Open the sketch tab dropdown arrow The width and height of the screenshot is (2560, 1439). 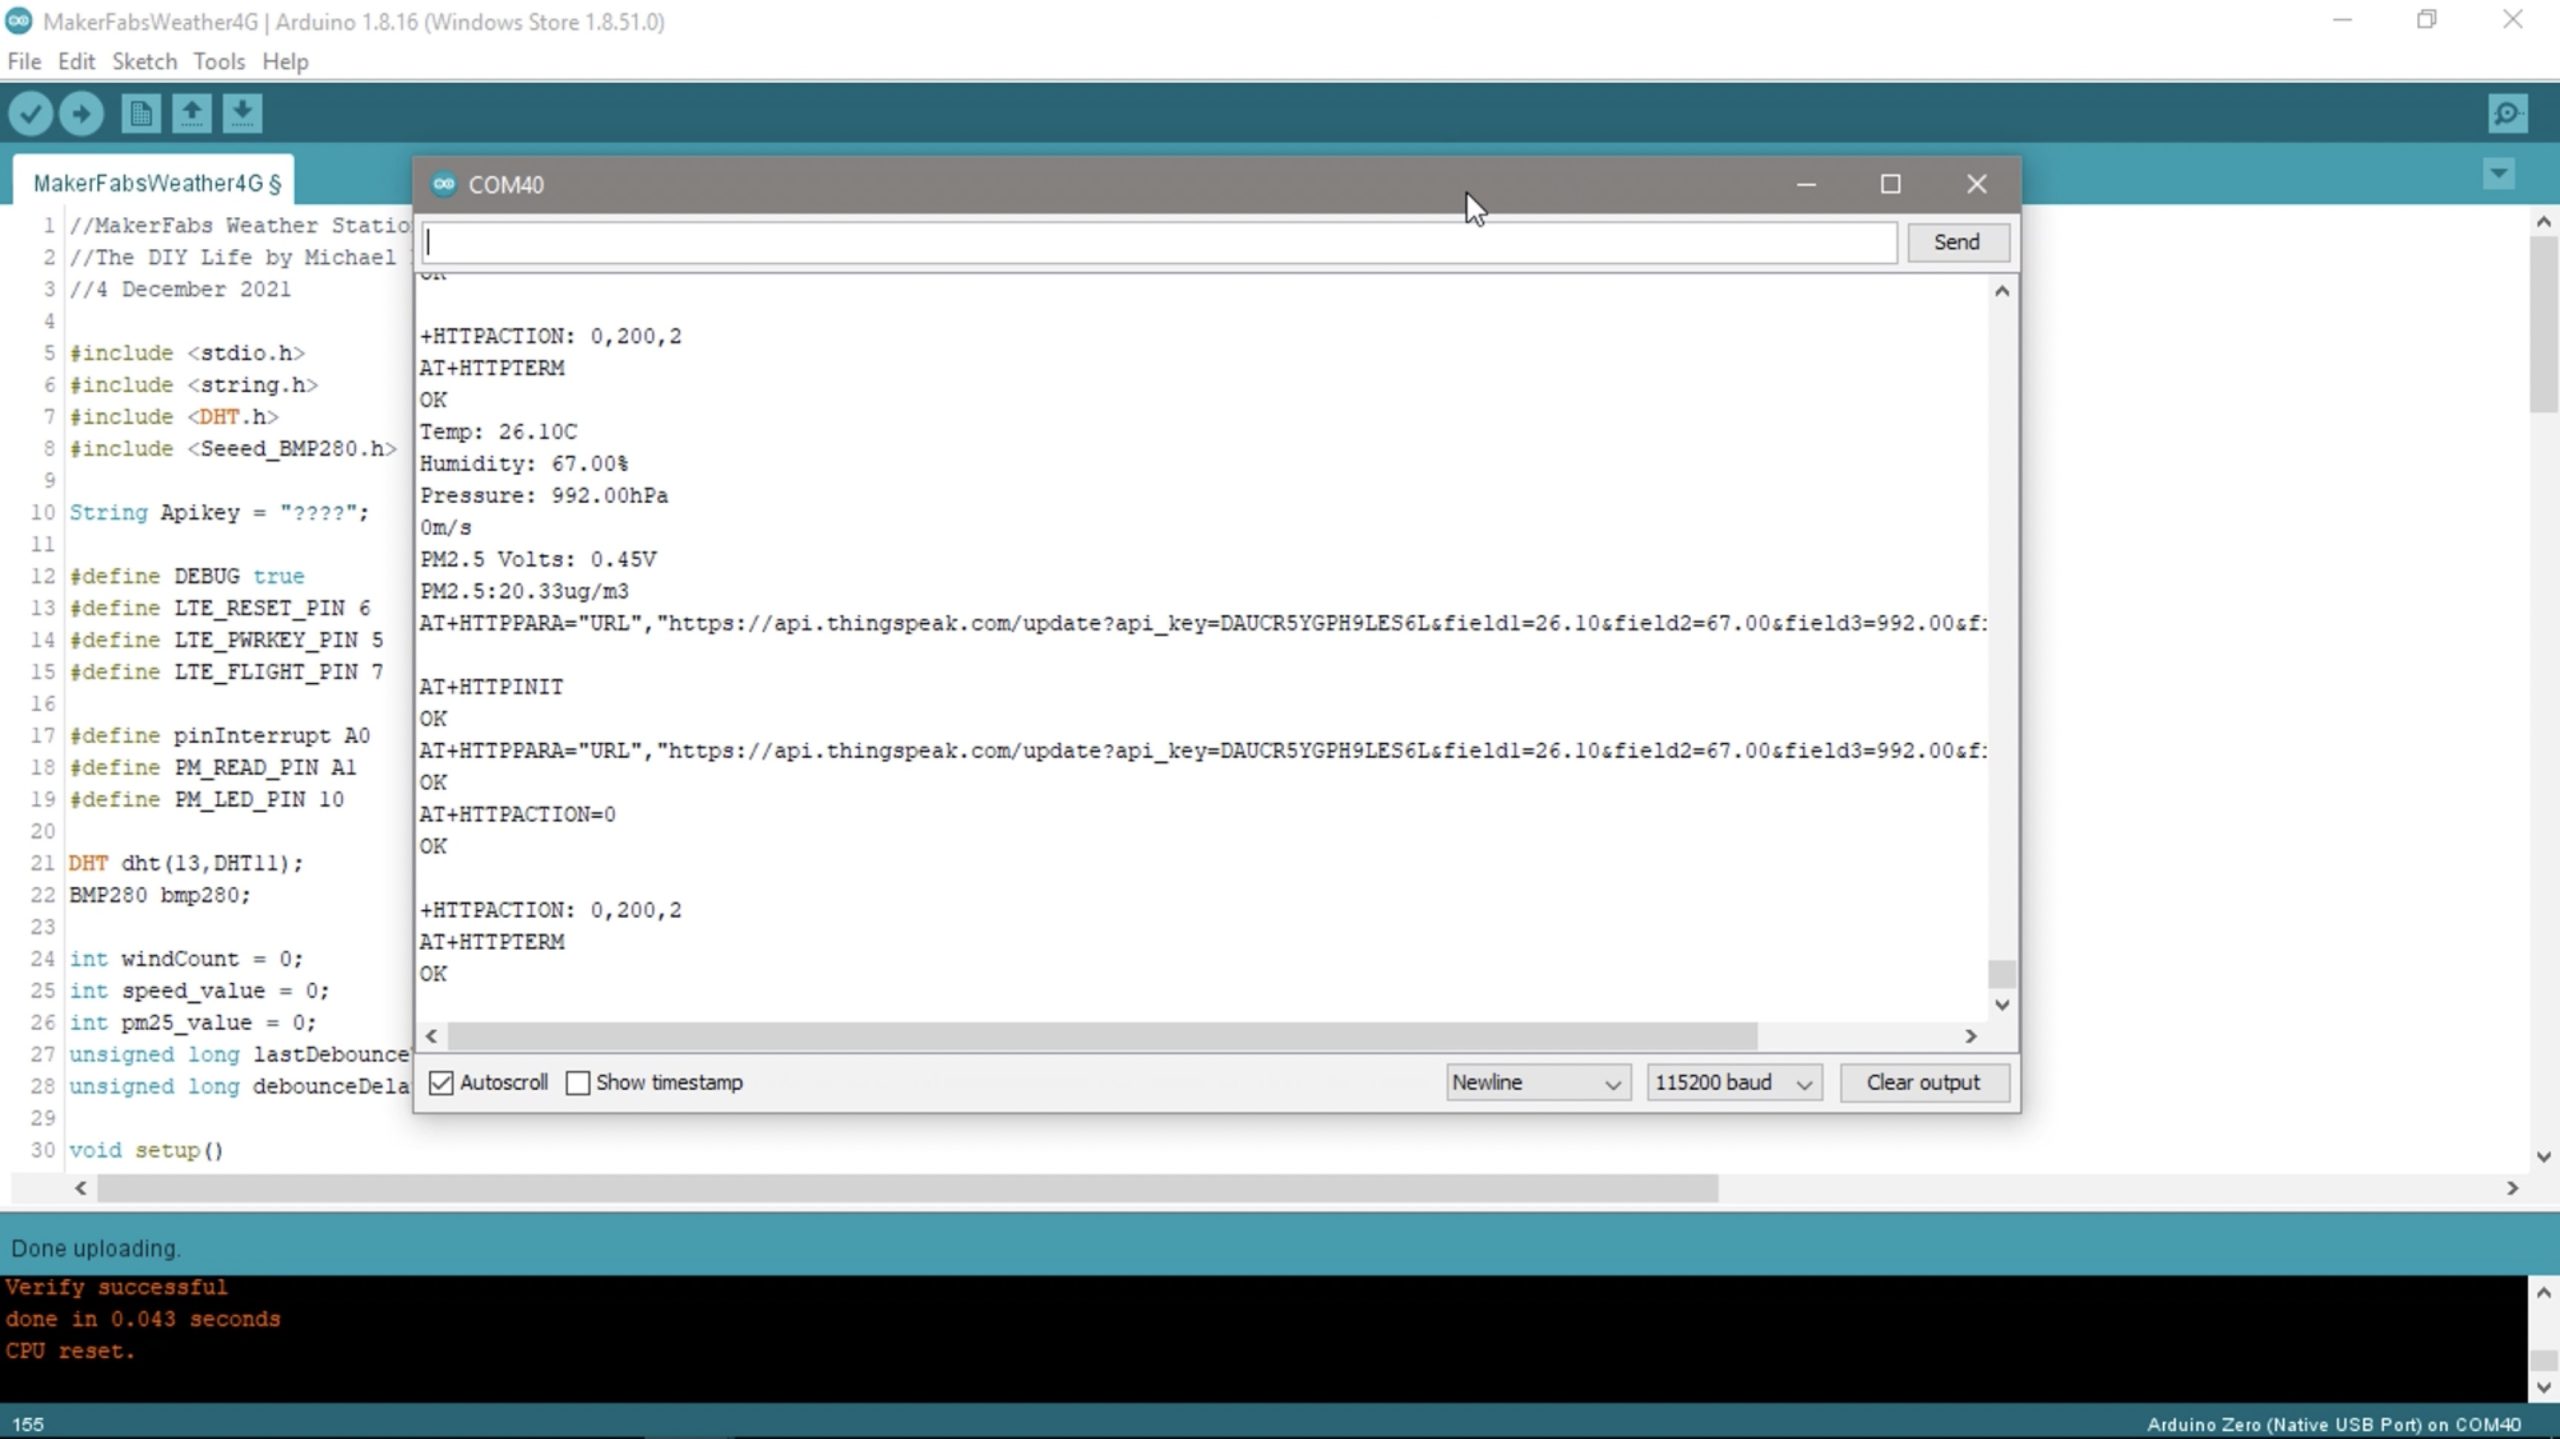pos(2498,174)
